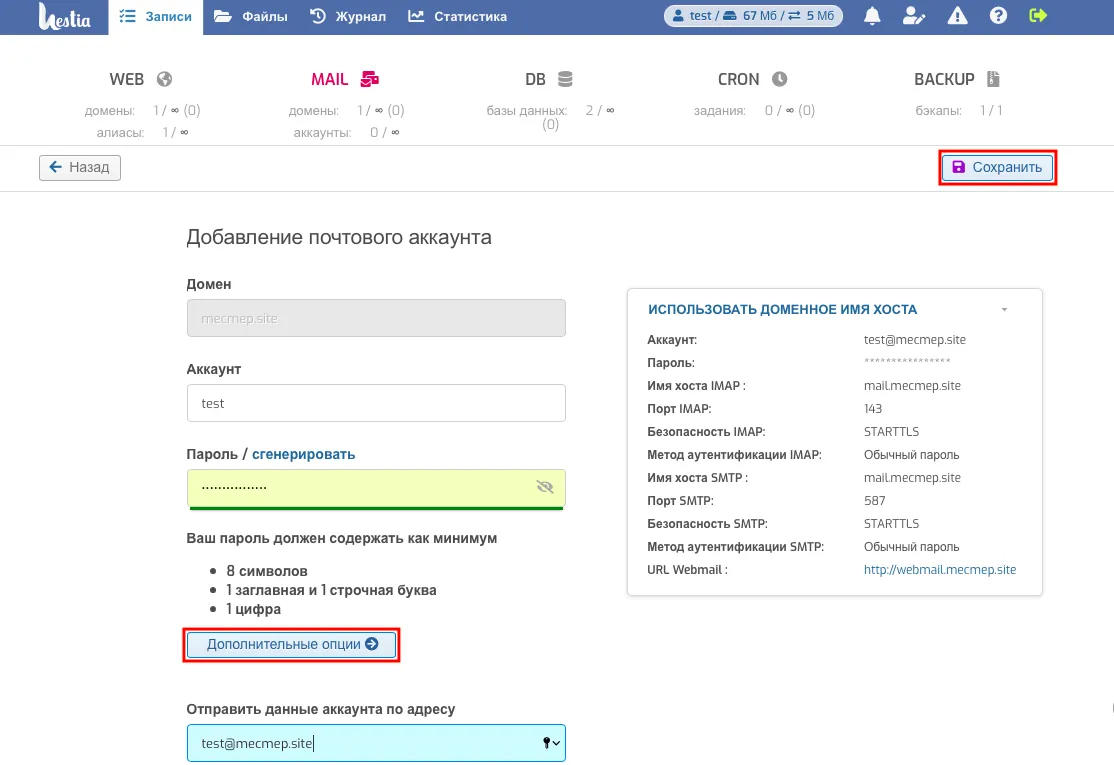Viewport: 1114px width, 765px height.
Task: Click the Hestia logo
Action: [65, 16]
